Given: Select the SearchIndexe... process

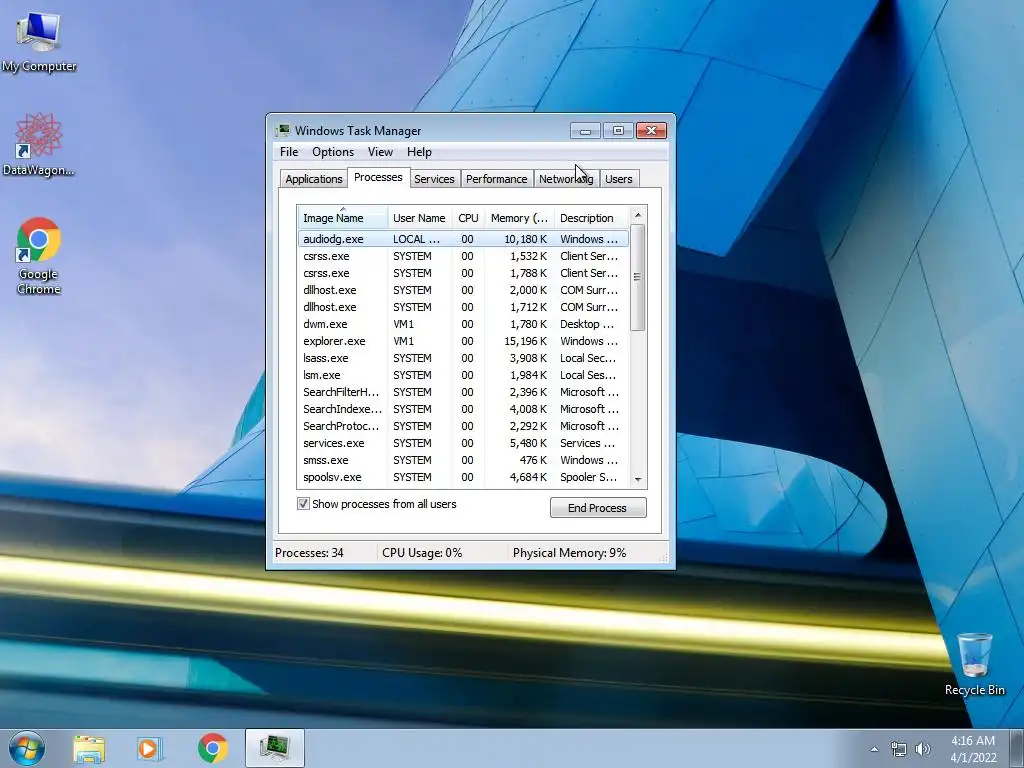Looking at the screenshot, I should (463, 409).
